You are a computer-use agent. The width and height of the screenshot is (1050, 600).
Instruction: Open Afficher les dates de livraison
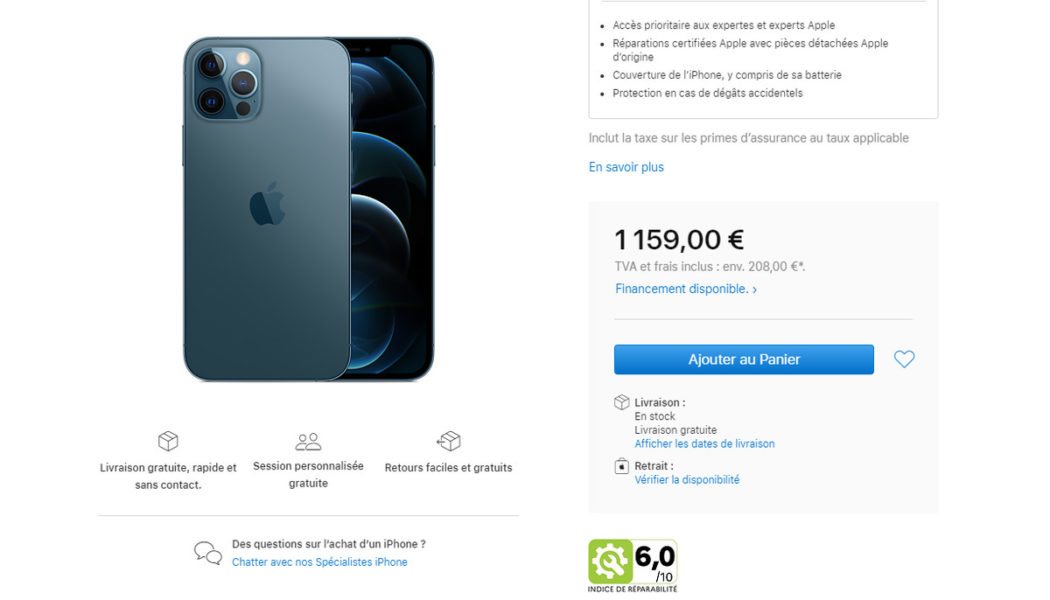coord(704,444)
